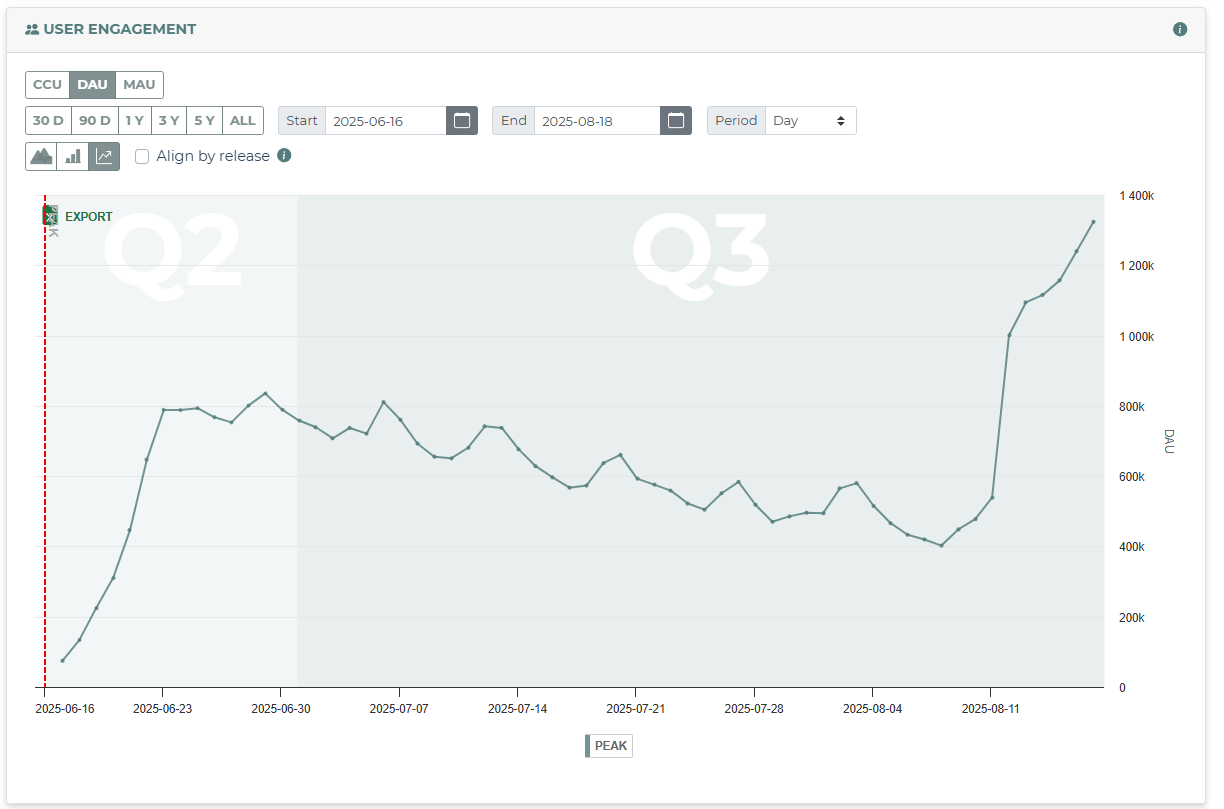Image resolution: width=1224 pixels, height=809 pixels.
Task: Switch to line chart view
Action: (x=104, y=156)
